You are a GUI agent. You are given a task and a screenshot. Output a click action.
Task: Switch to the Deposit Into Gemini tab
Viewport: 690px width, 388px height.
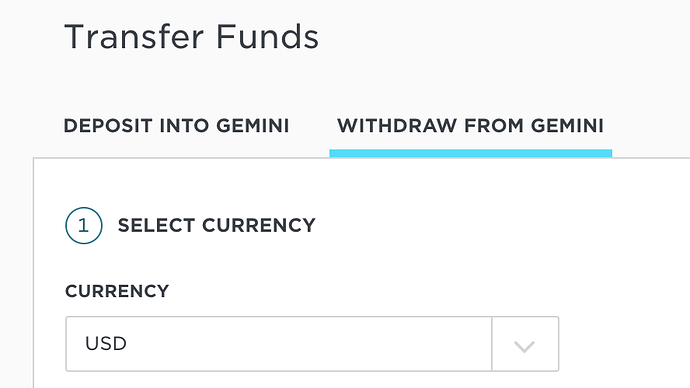pos(176,126)
